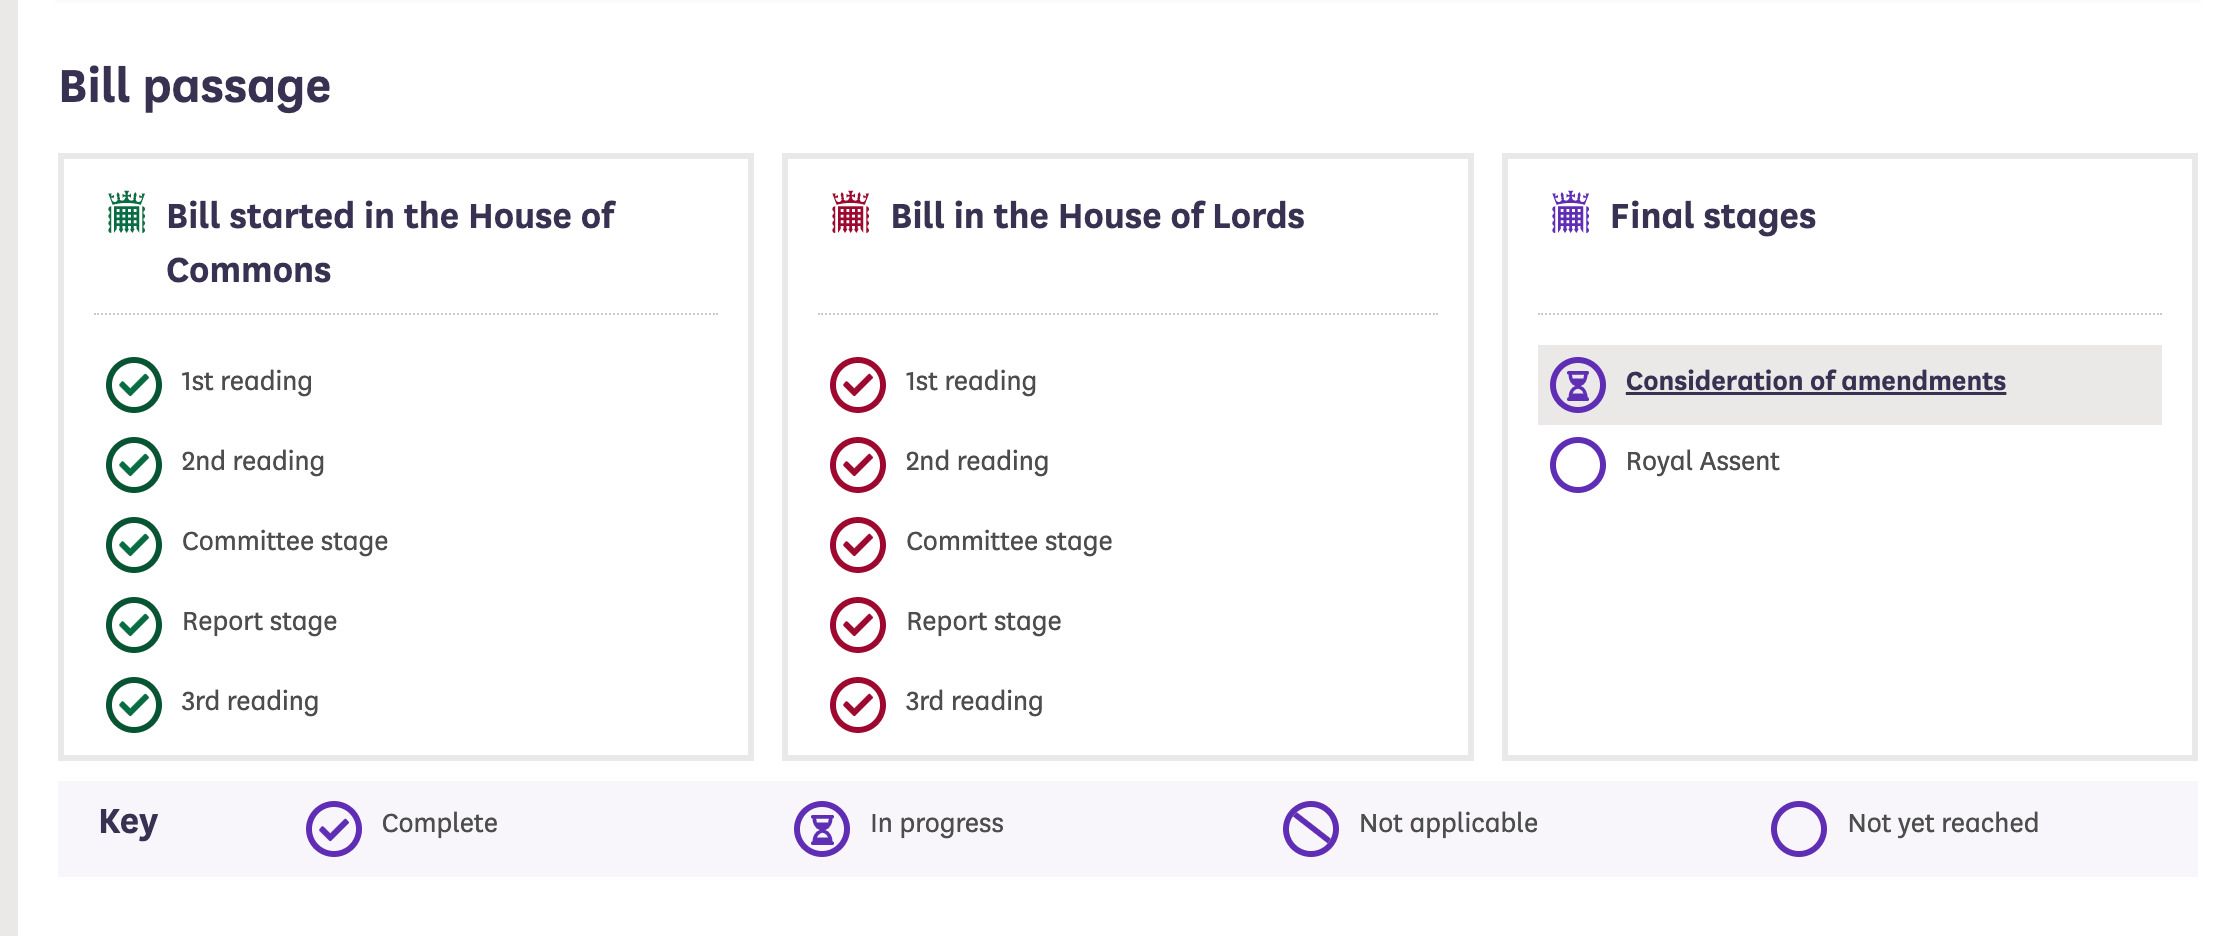2232x936 pixels.
Task: Click the purple Final stages portcullis icon
Action: [1570, 213]
